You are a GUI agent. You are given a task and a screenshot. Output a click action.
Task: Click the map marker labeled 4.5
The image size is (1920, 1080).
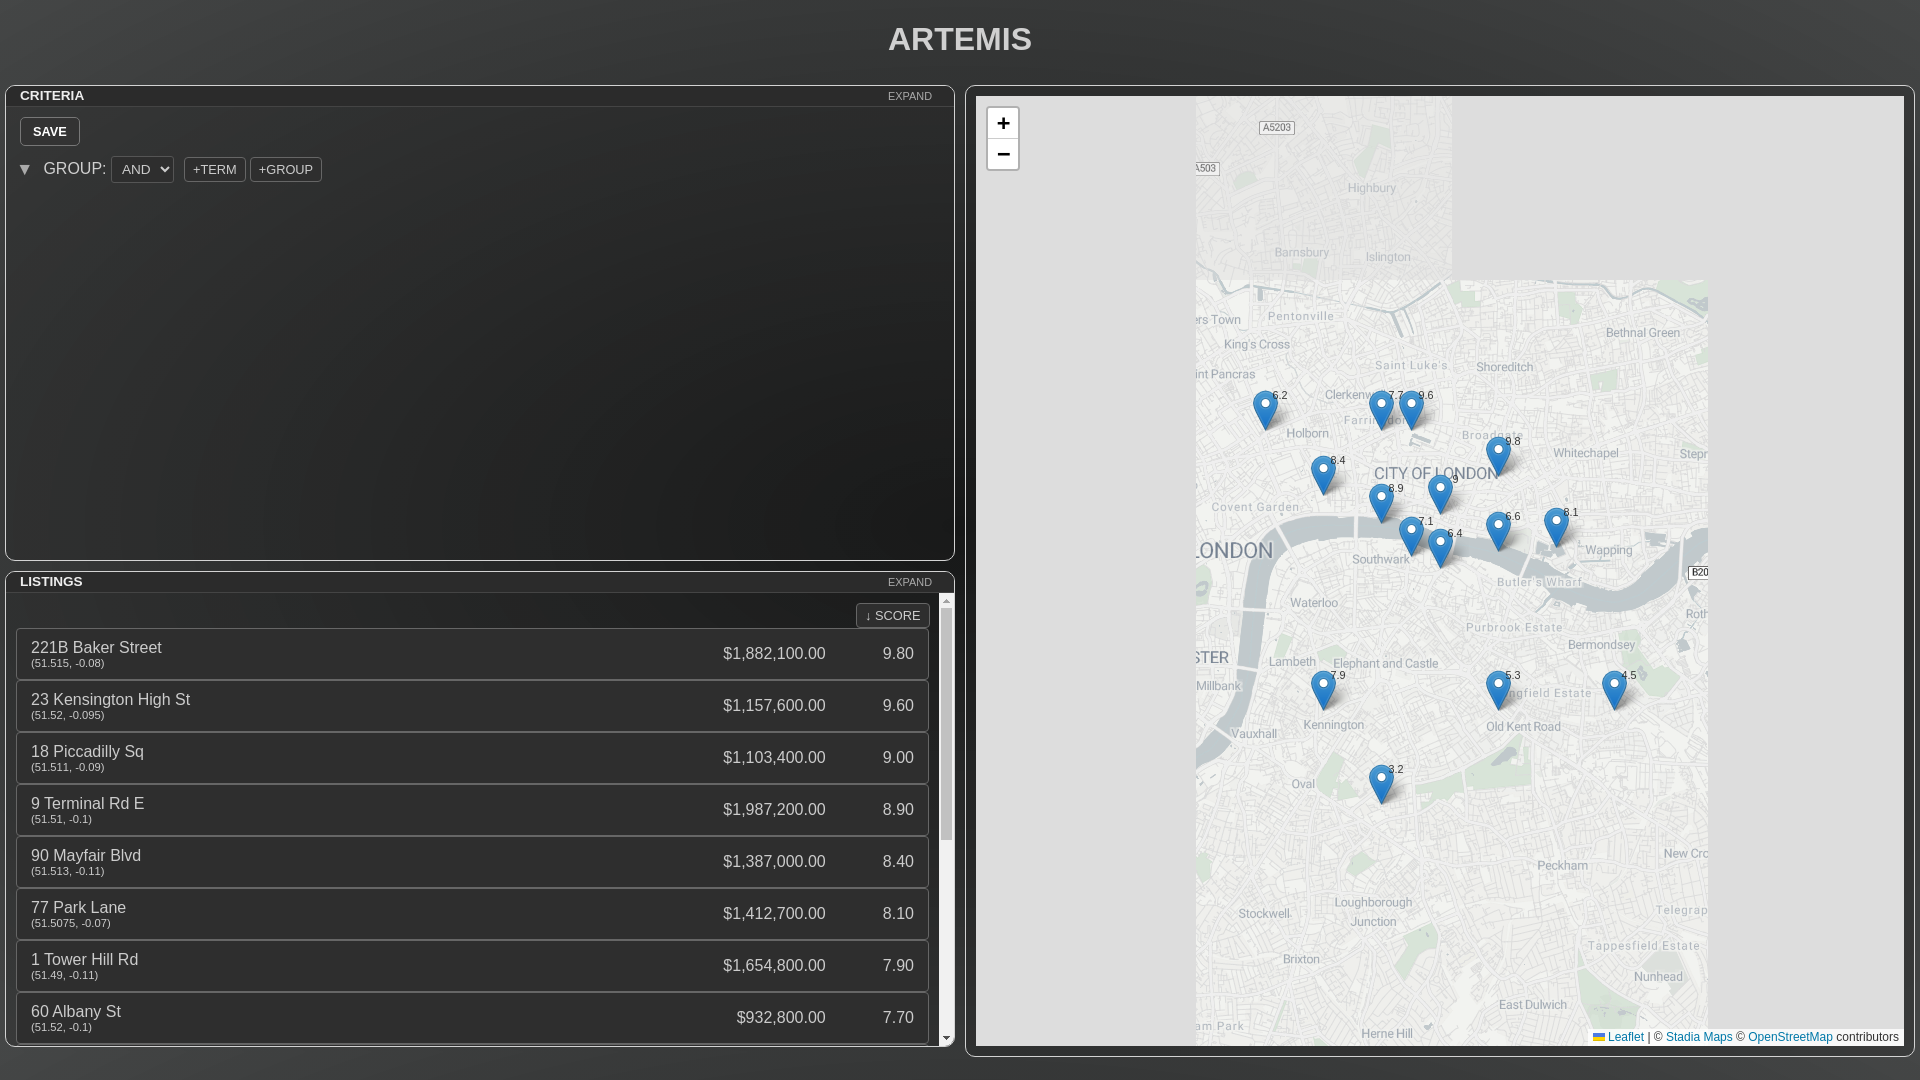point(1614,690)
